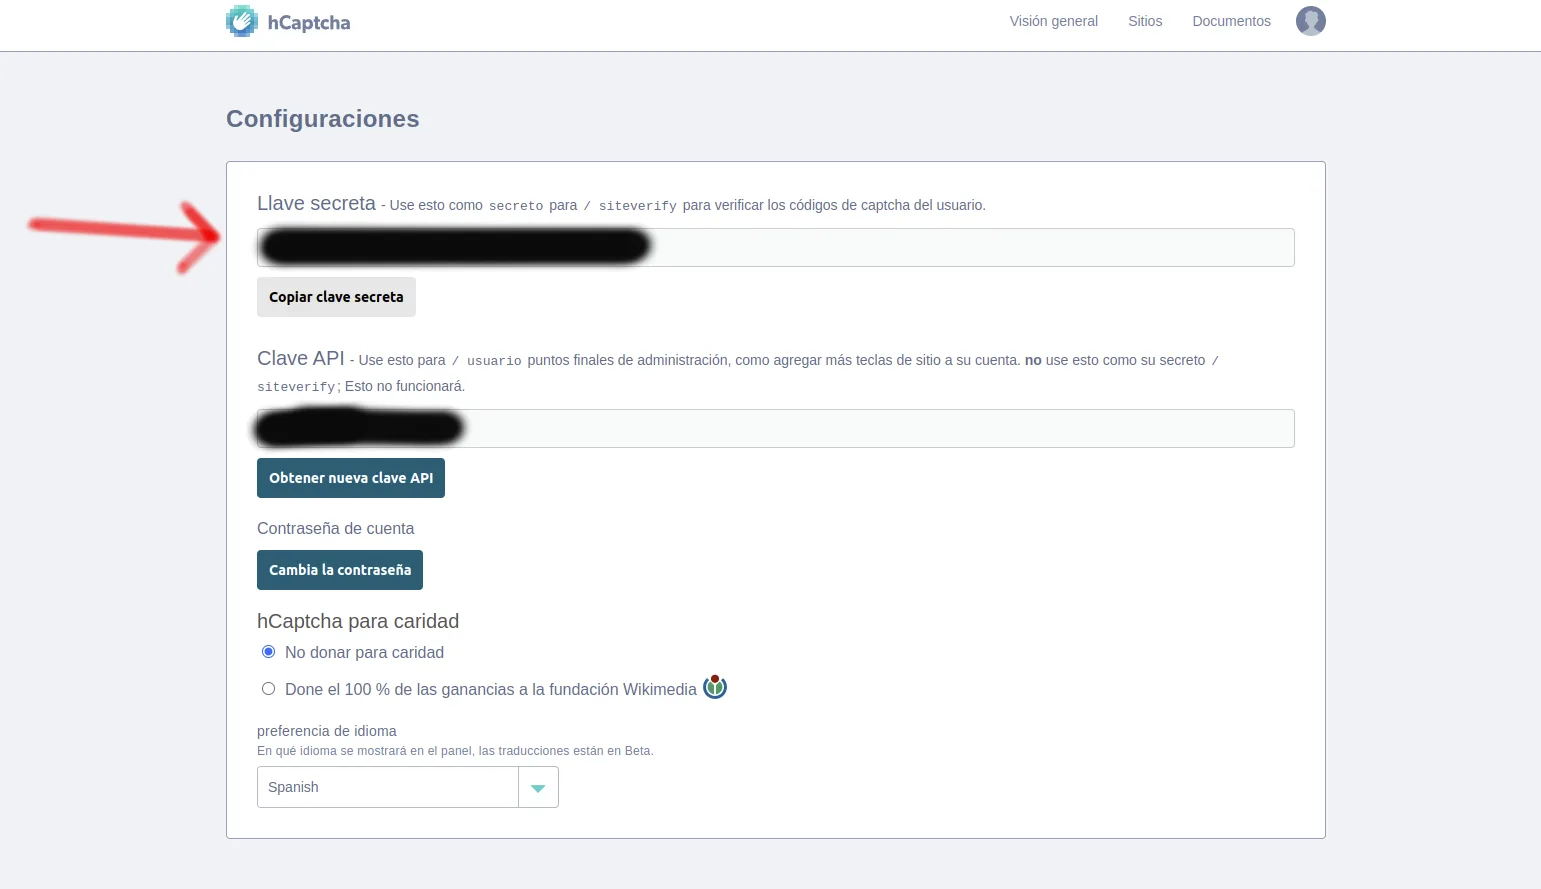Click the Contraseña de cuenta label
1541x889 pixels.
335,528
